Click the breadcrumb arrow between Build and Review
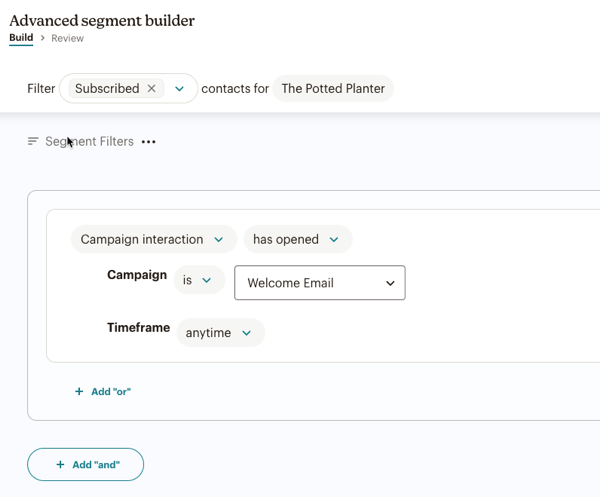Screen dimensions: 600x497 [x=43, y=38]
